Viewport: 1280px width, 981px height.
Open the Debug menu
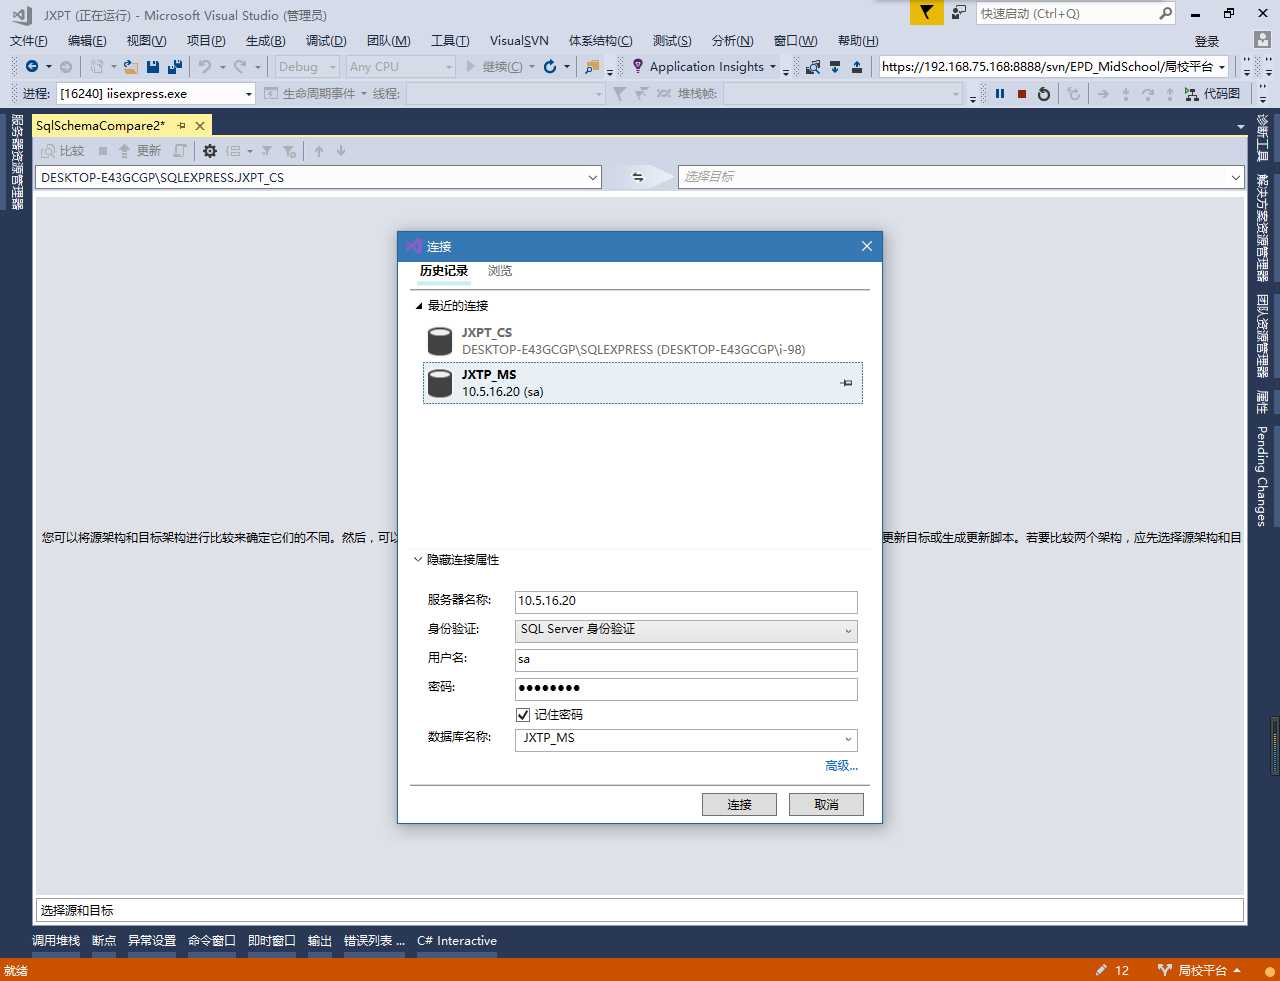pyautogui.click(x=326, y=41)
